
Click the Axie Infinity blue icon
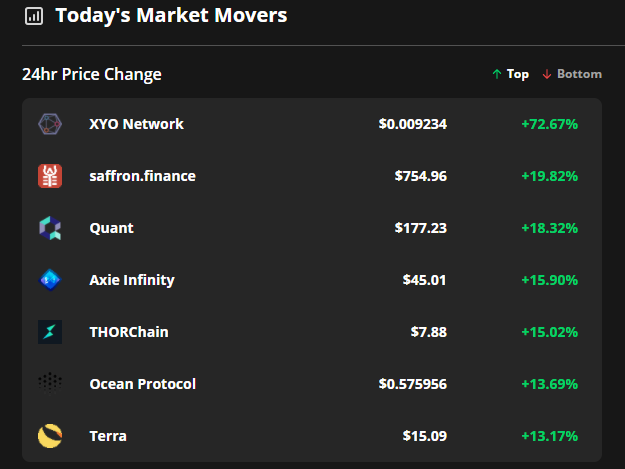pos(50,280)
